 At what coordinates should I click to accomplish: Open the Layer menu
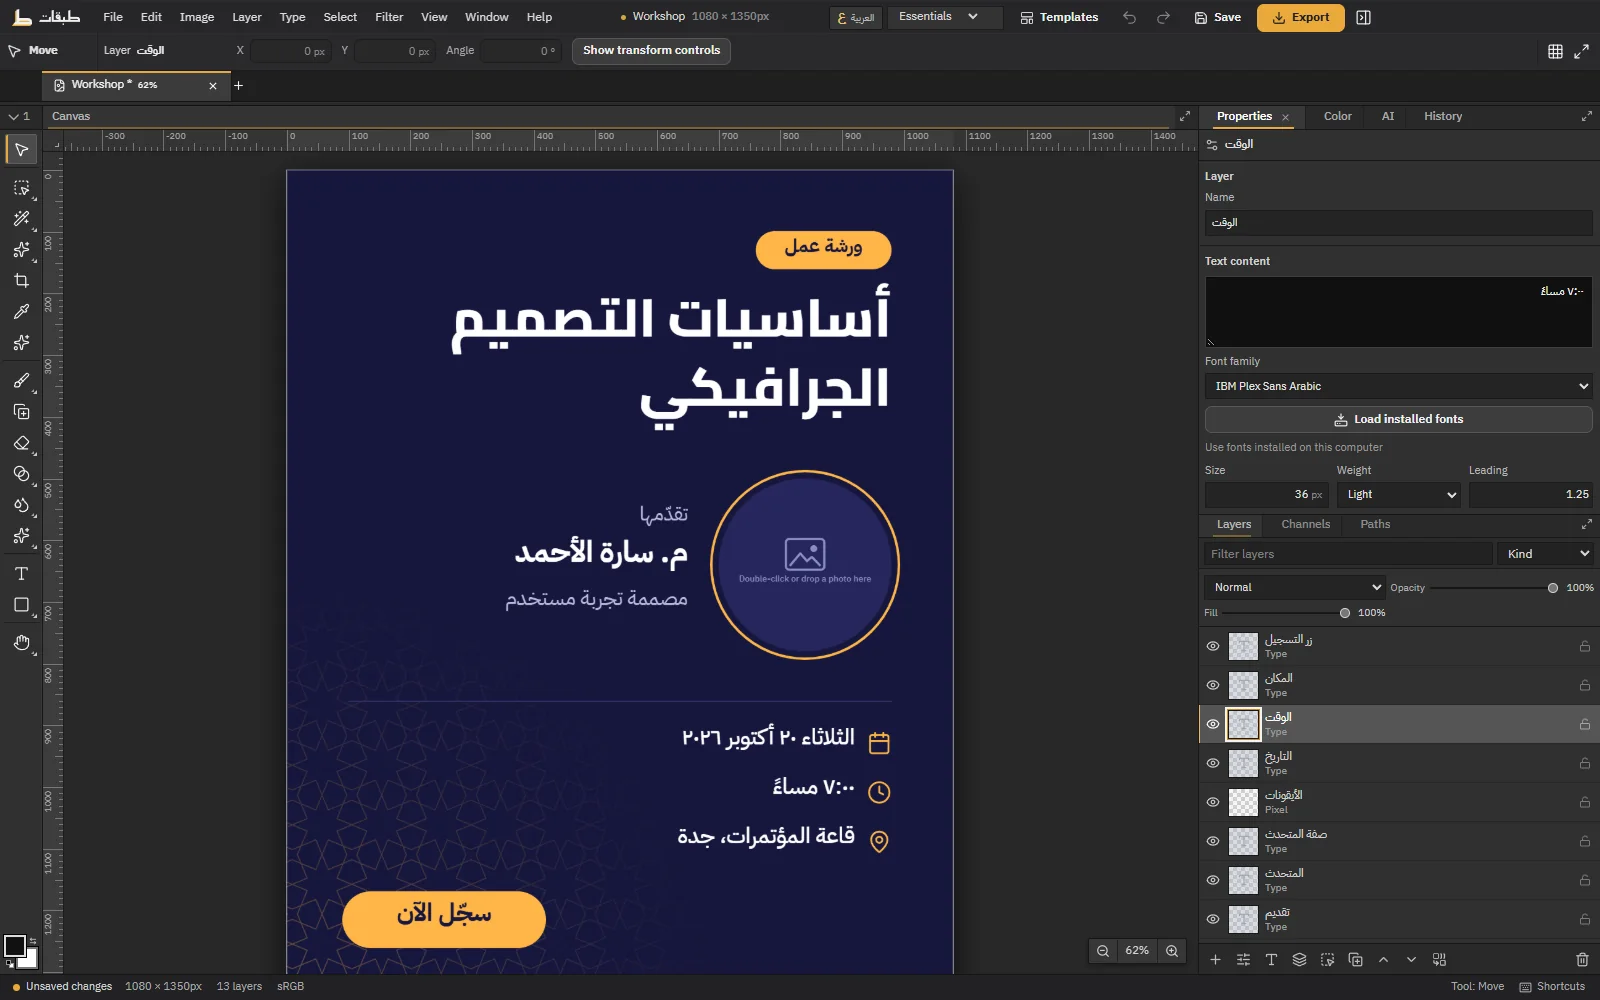(247, 17)
